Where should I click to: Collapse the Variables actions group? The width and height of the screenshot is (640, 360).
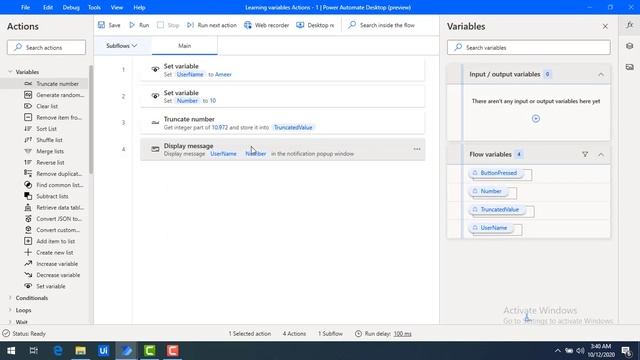(10, 72)
